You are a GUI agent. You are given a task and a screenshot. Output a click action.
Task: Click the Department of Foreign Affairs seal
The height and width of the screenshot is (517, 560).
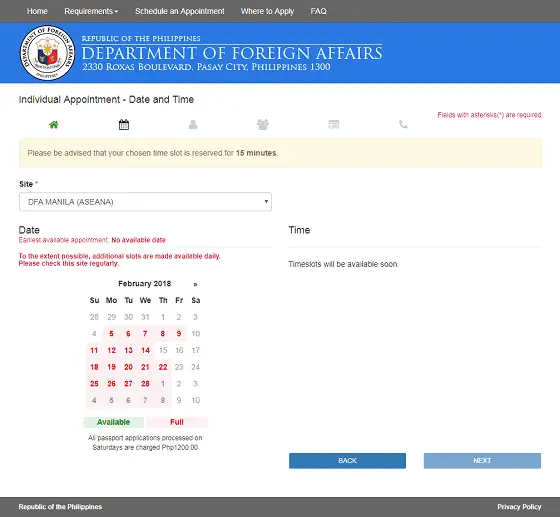click(x=47, y=53)
